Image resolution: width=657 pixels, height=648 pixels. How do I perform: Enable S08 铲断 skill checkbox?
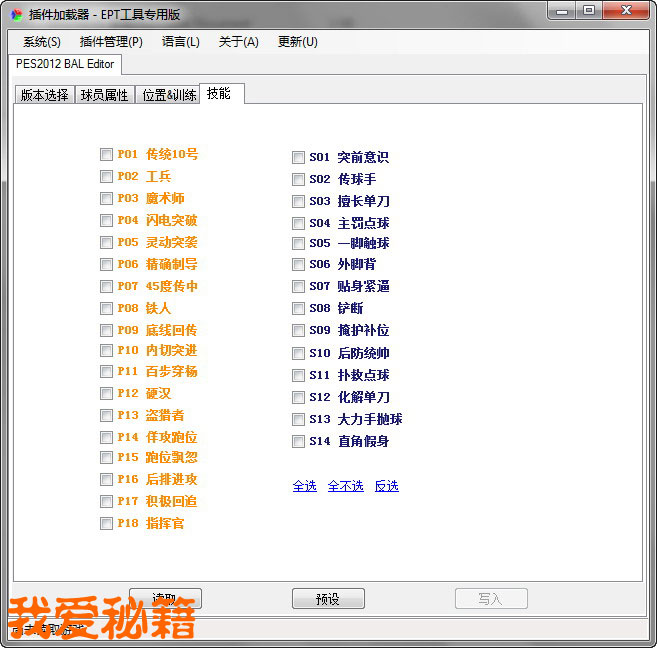298,308
